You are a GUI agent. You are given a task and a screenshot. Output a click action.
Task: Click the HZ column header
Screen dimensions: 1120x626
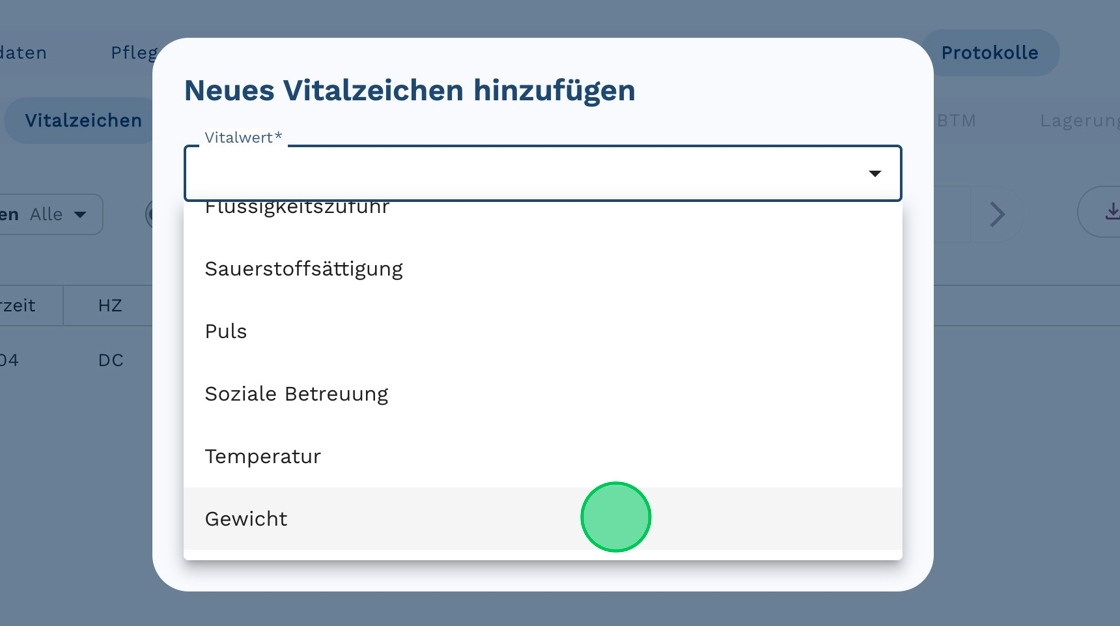(110, 305)
